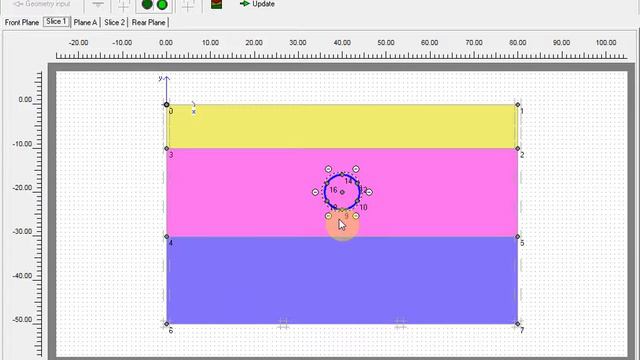Click geometry point 7 at bottom right
The width and height of the screenshot is (640, 360).
click(518, 324)
